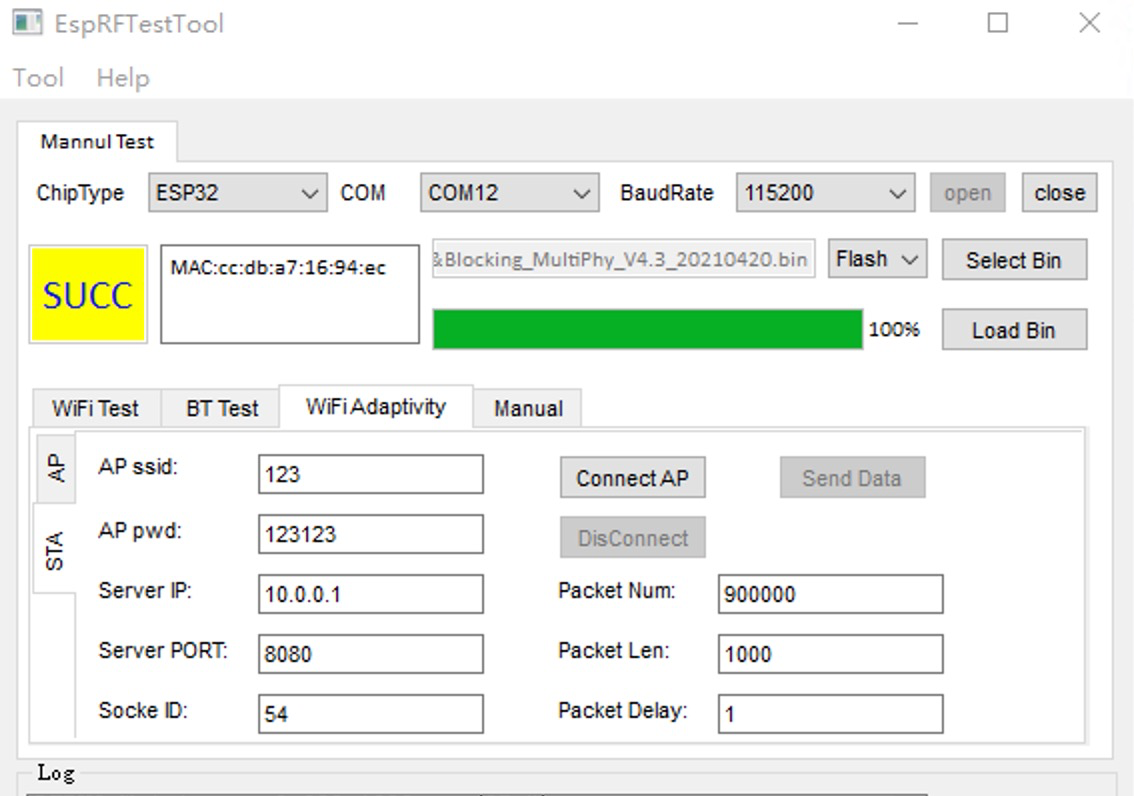Click the Select Bin button
1134x796 pixels.
1014,260
